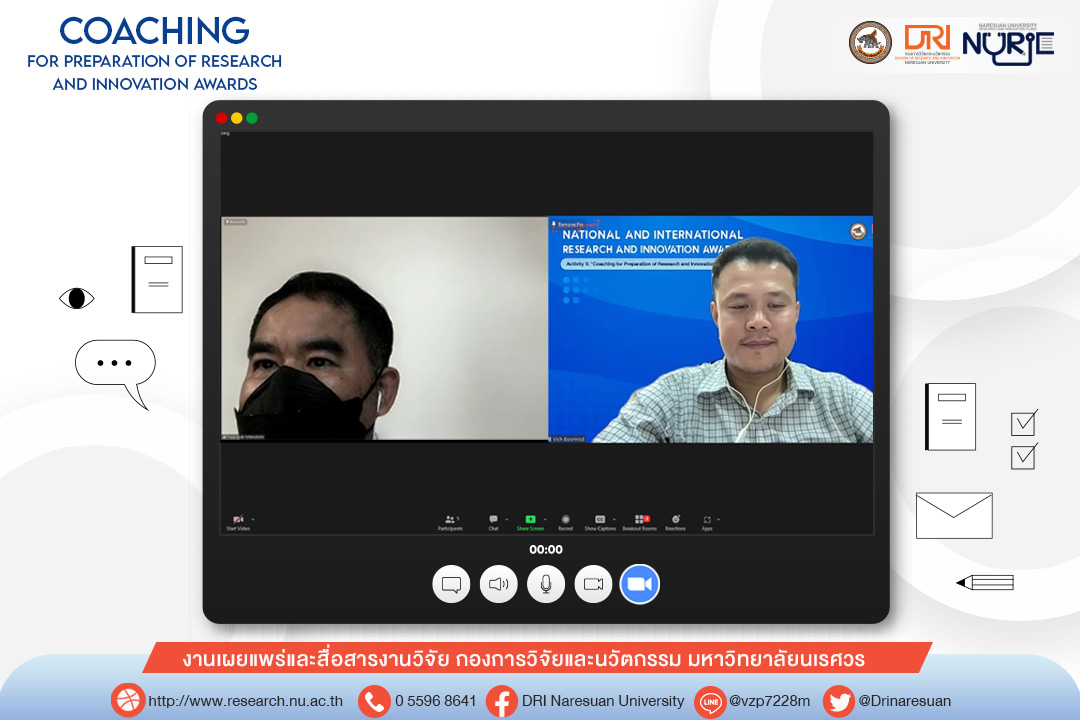Viewport: 1080px width, 720px height.
Task: Click the orange website globe icon
Action: click(x=127, y=701)
